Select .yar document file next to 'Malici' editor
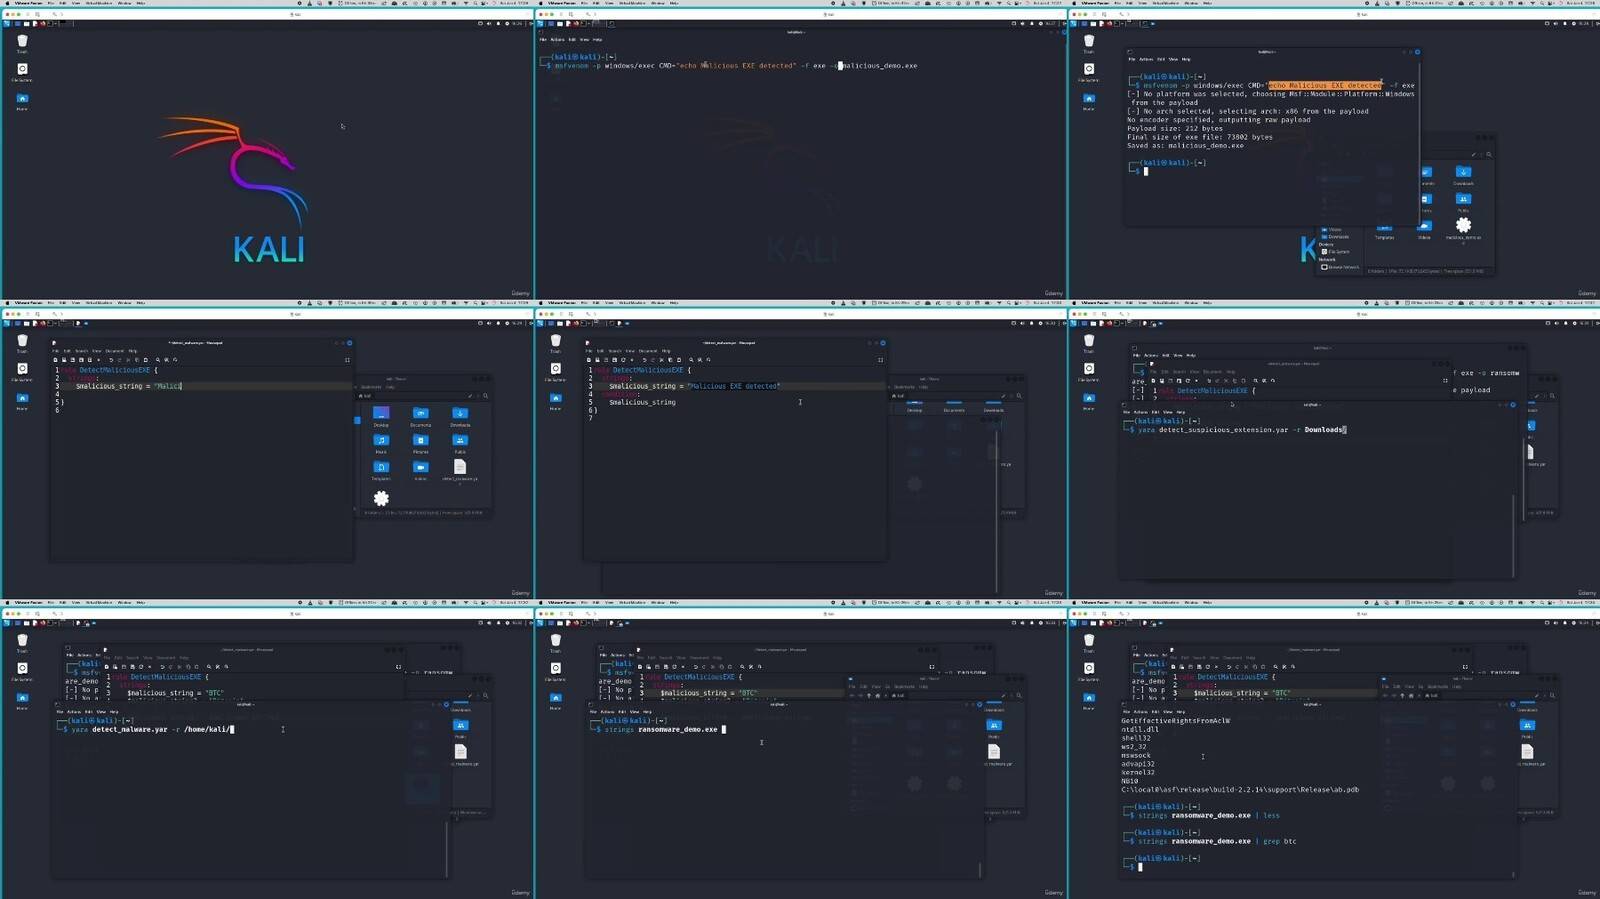The width and height of the screenshot is (1600, 899). click(x=460, y=470)
